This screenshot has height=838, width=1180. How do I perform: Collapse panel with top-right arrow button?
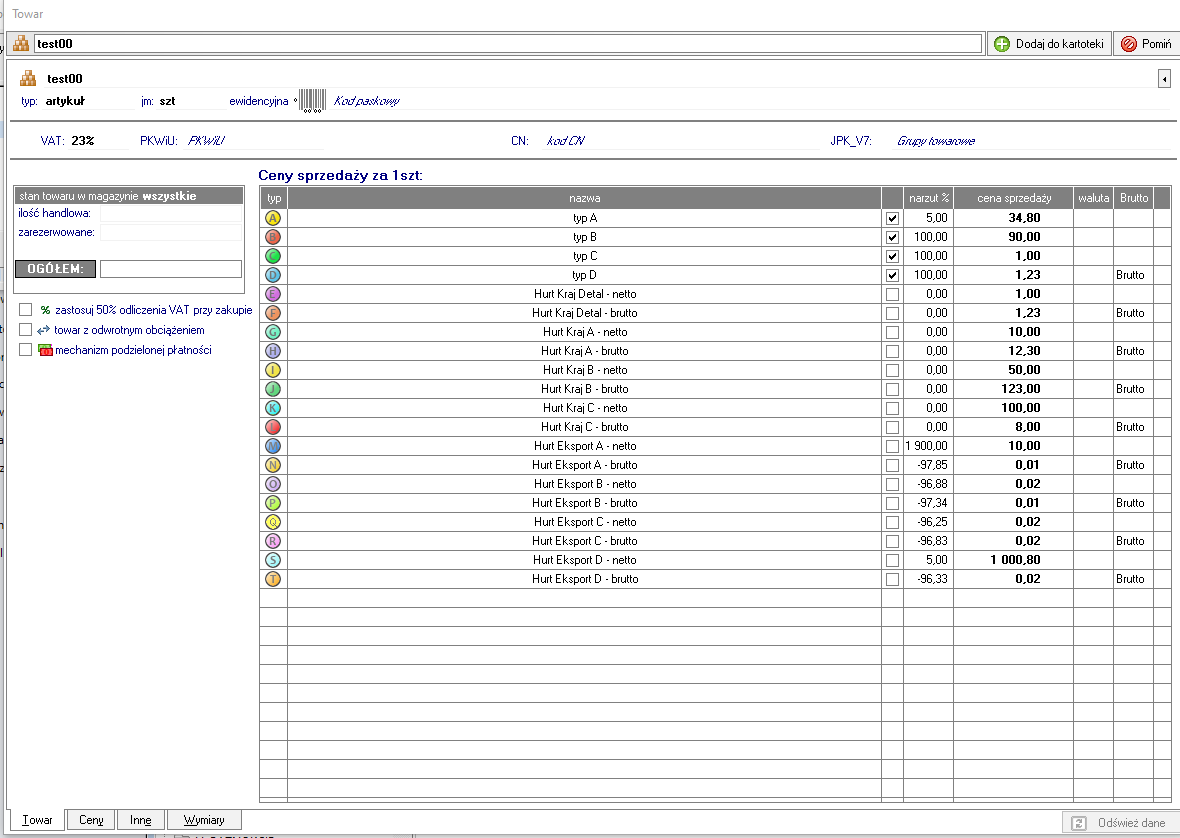click(1164, 79)
